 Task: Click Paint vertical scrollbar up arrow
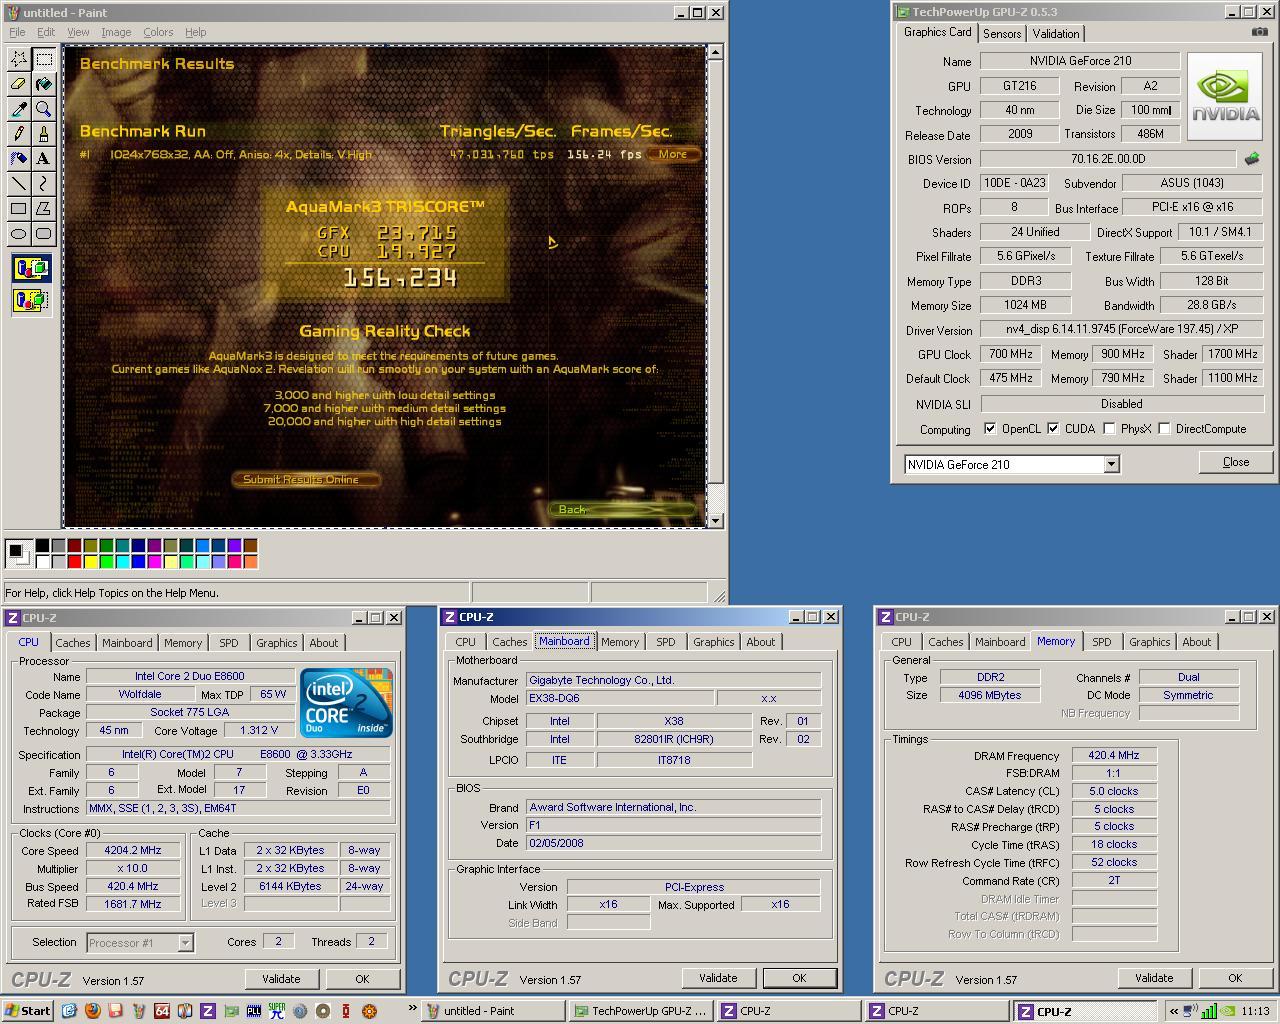tap(714, 52)
